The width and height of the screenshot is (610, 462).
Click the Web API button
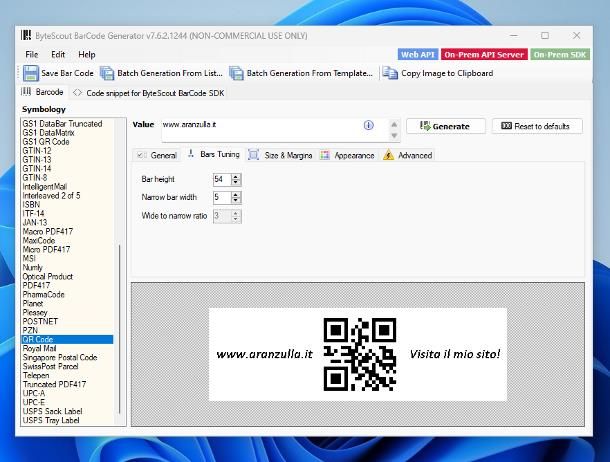point(418,54)
